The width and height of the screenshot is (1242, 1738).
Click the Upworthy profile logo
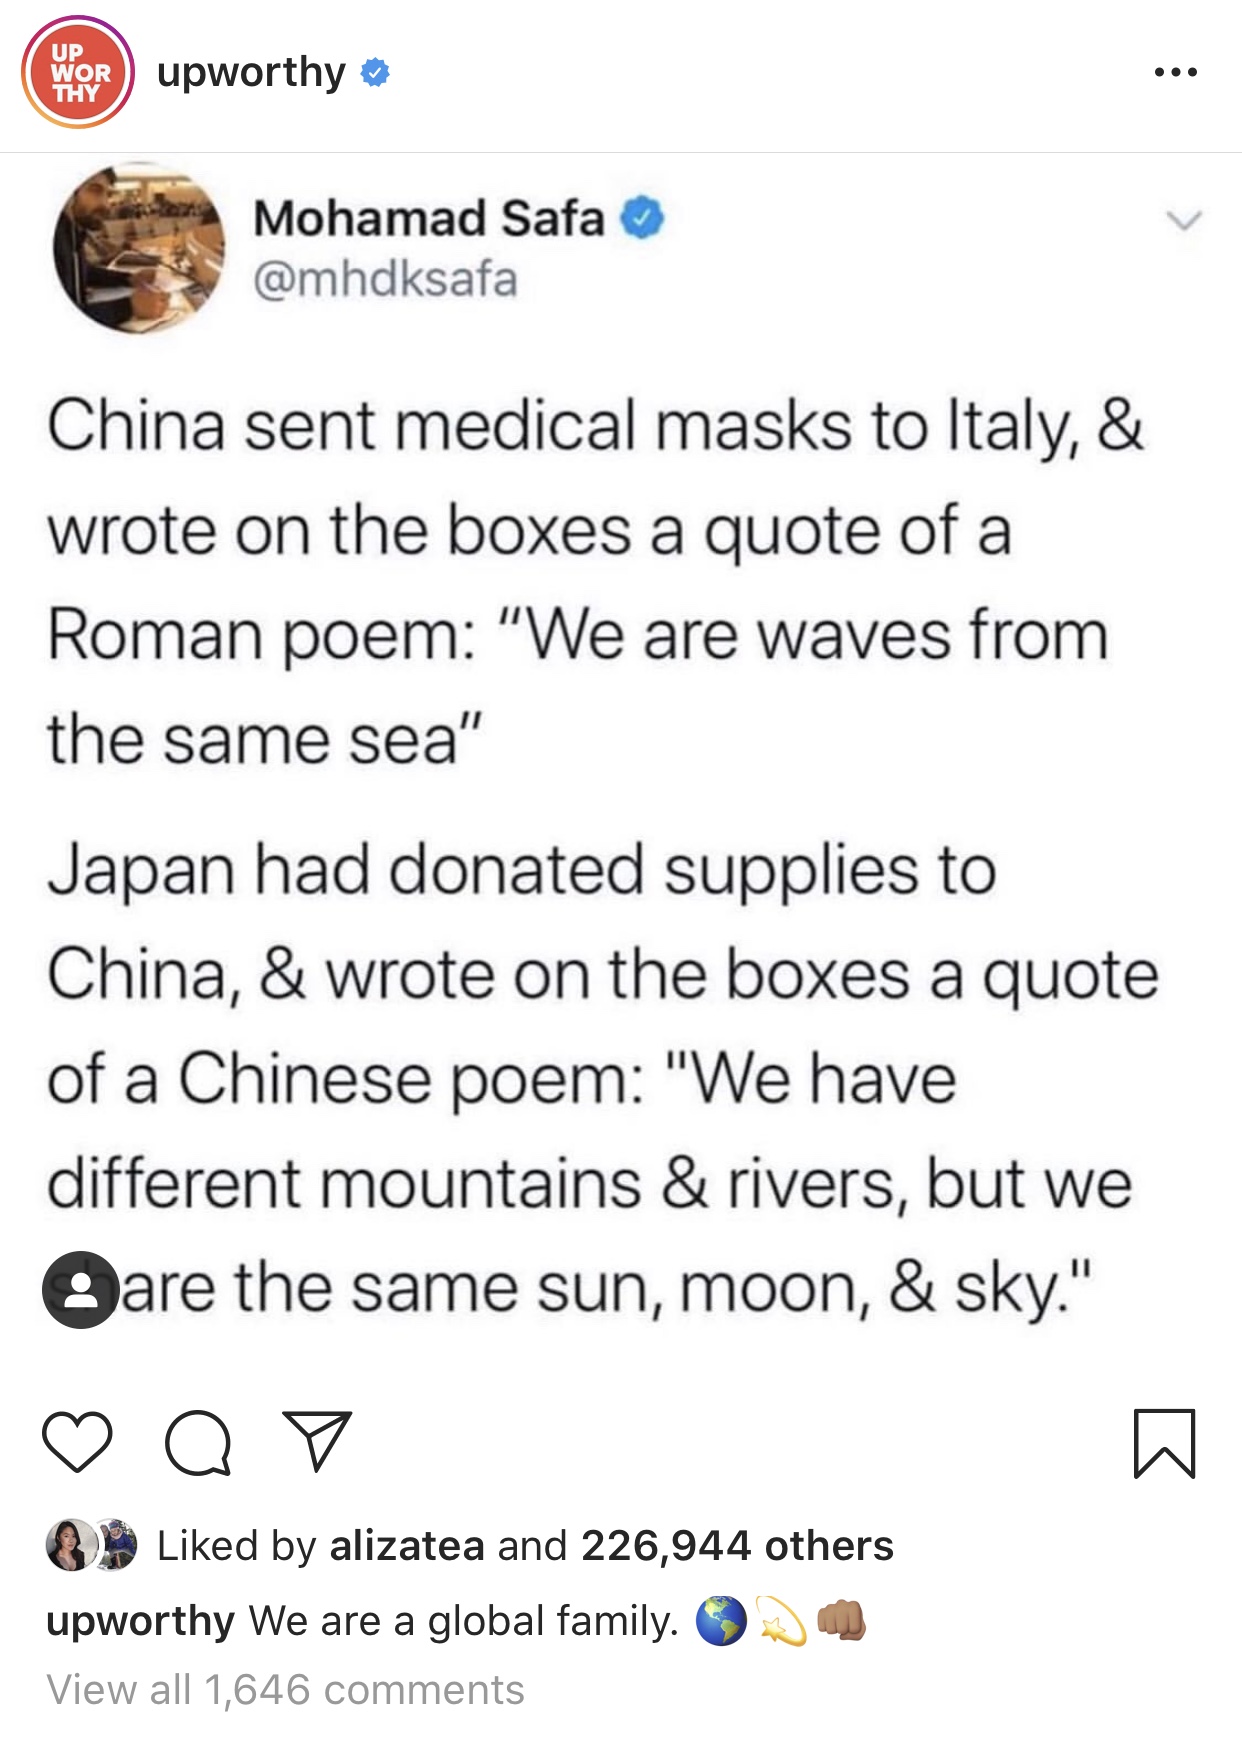tap(78, 72)
